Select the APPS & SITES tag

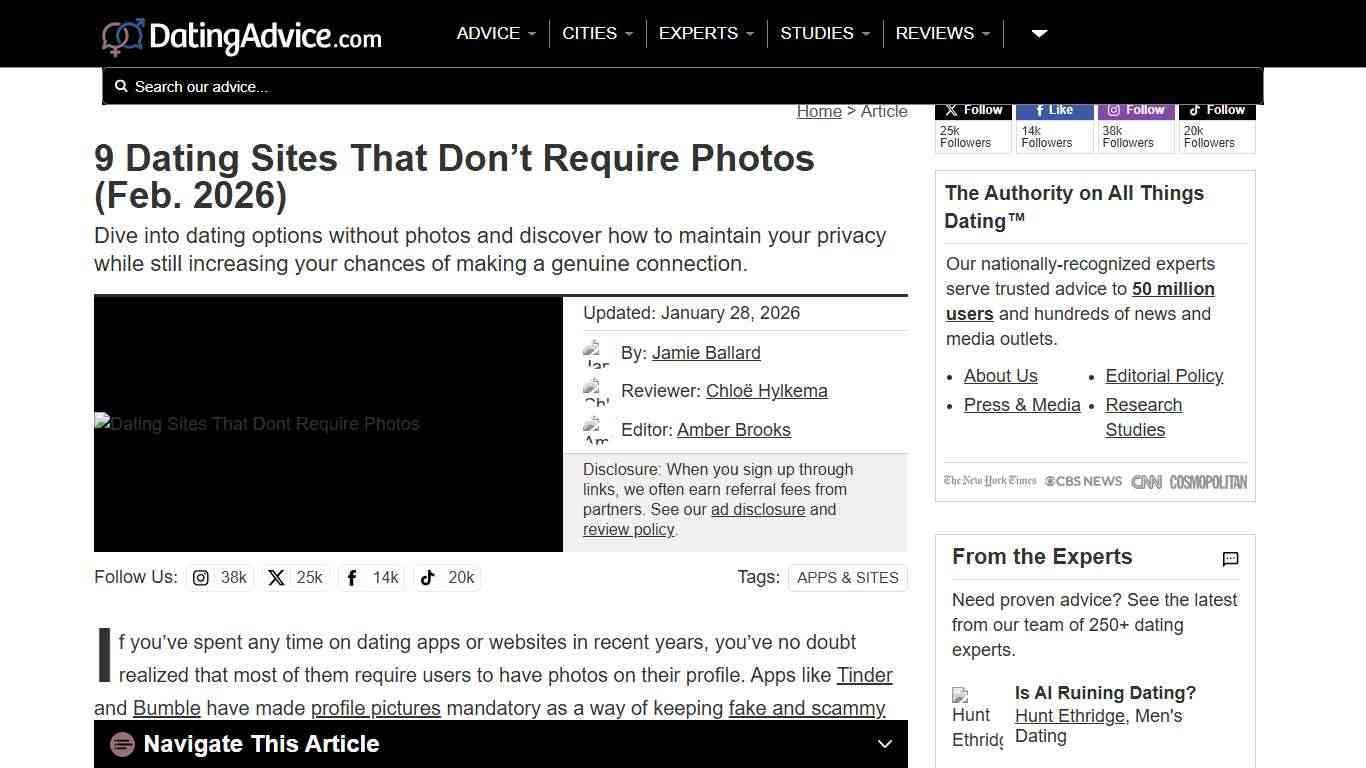(x=847, y=577)
